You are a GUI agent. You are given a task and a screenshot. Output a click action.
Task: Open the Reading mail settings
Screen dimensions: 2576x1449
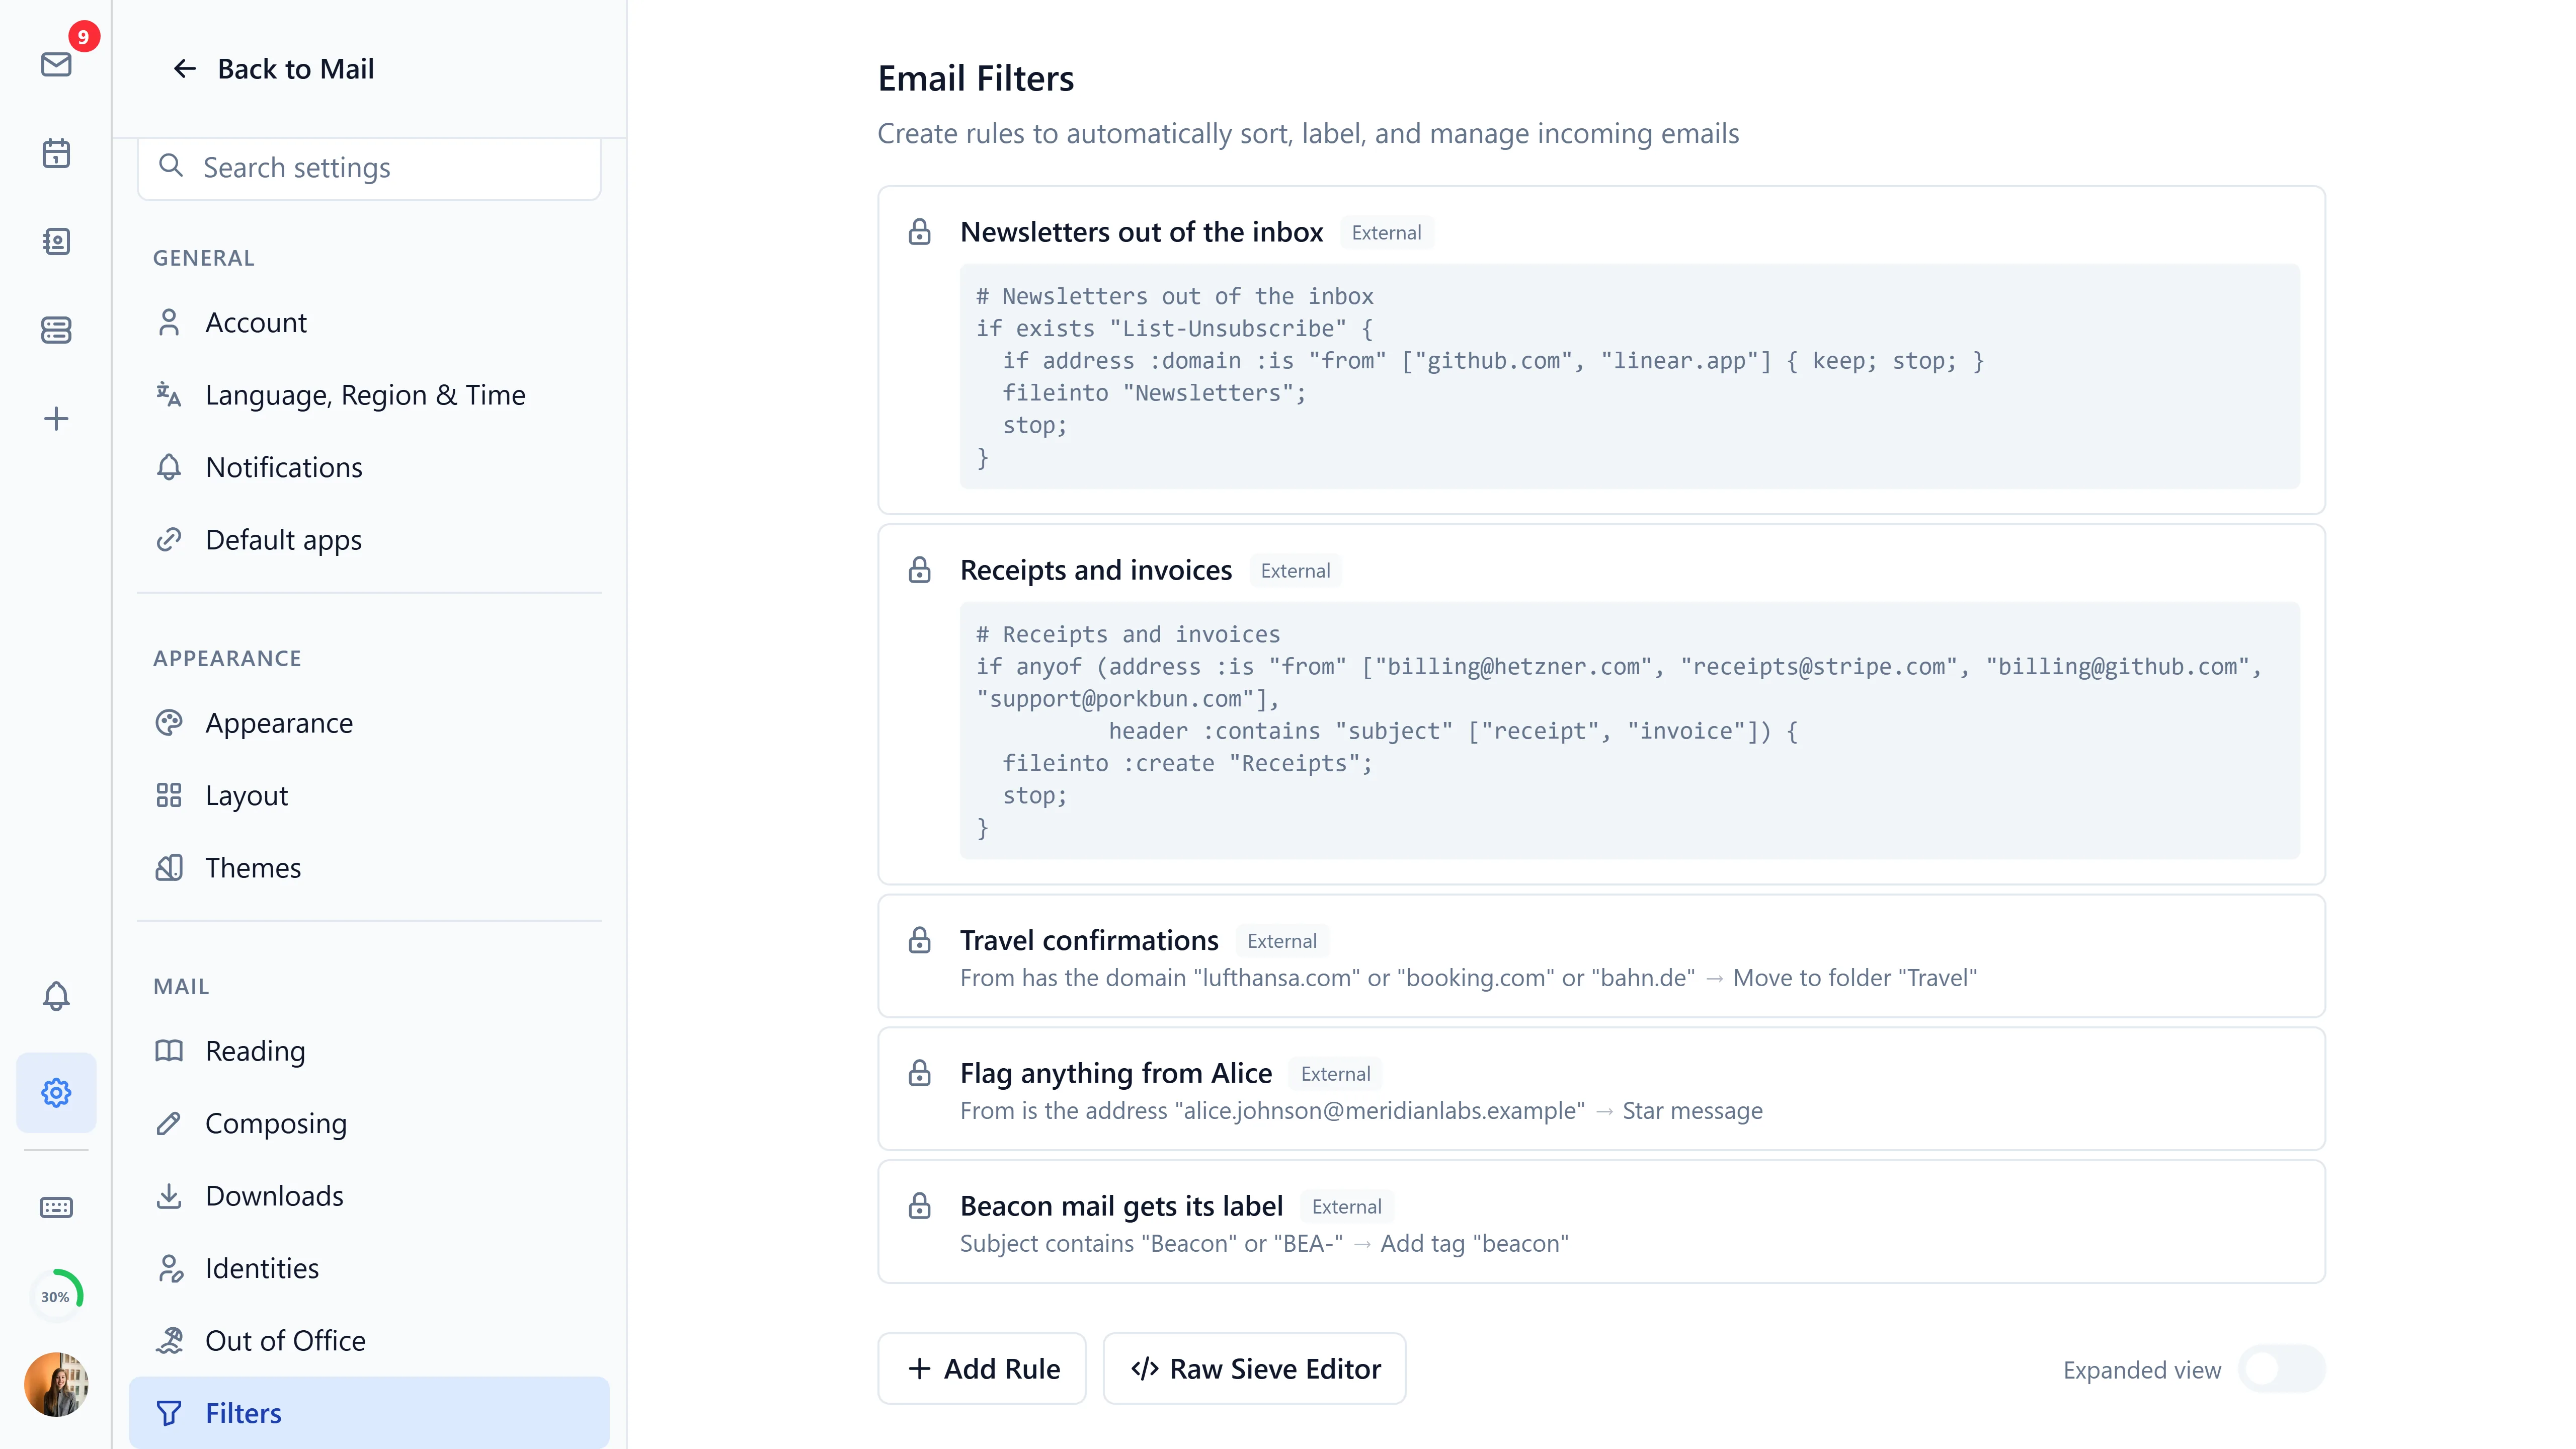369,1051
